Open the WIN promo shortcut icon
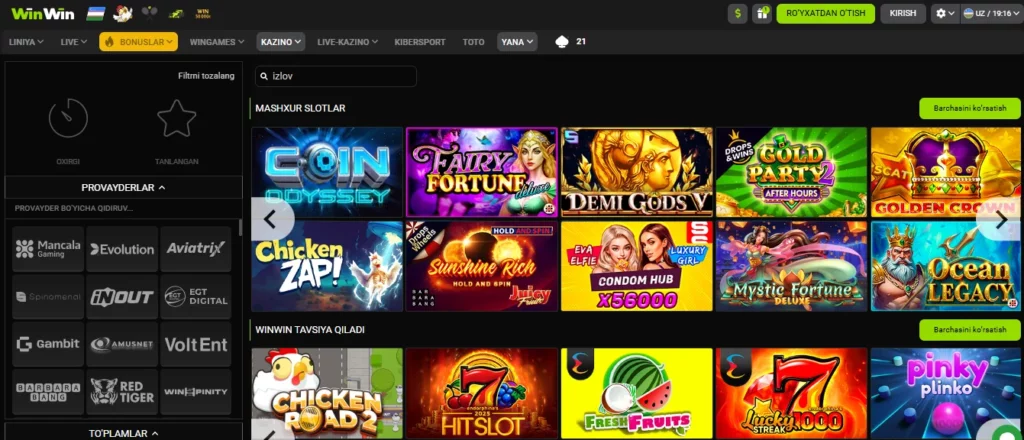Screen dimensions: 1024x440 click(203, 13)
